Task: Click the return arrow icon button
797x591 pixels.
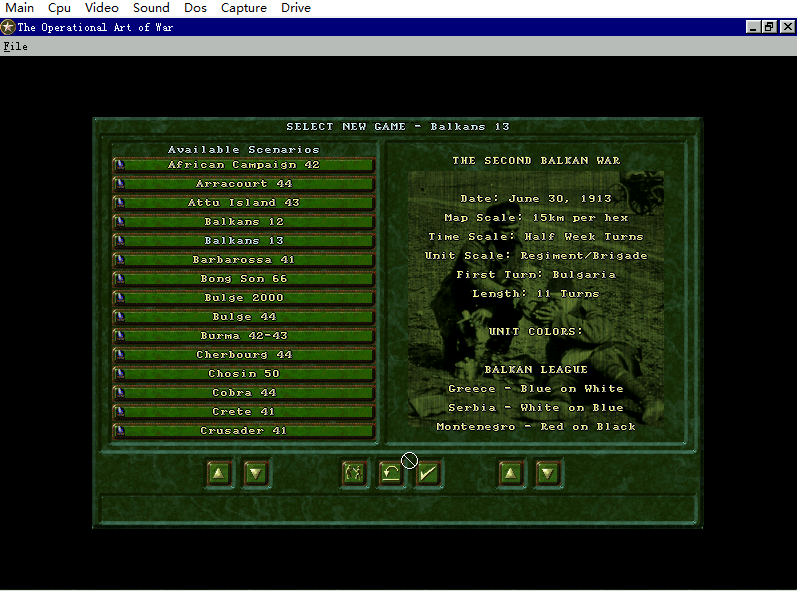Action: (x=390, y=474)
